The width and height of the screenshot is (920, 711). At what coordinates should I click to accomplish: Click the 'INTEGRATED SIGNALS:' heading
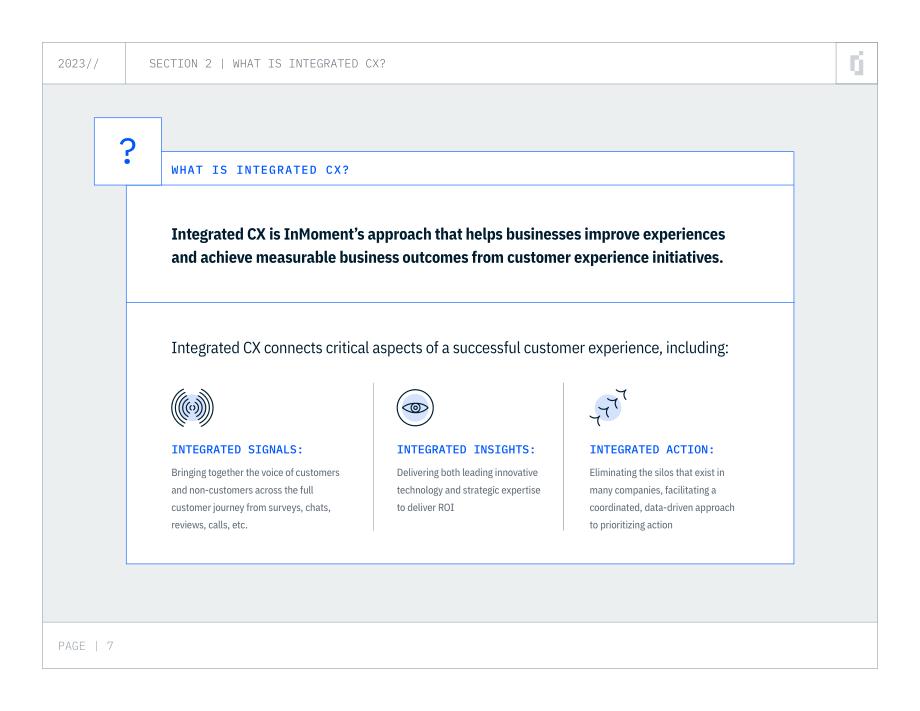pyautogui.click(x=237, y=449)
